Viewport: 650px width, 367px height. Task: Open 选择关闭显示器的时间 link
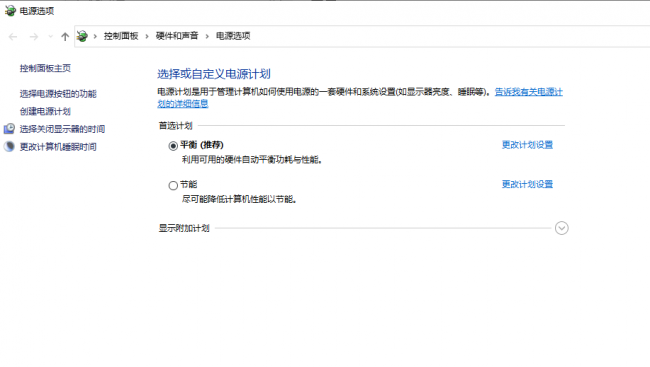tap(62, 129)
